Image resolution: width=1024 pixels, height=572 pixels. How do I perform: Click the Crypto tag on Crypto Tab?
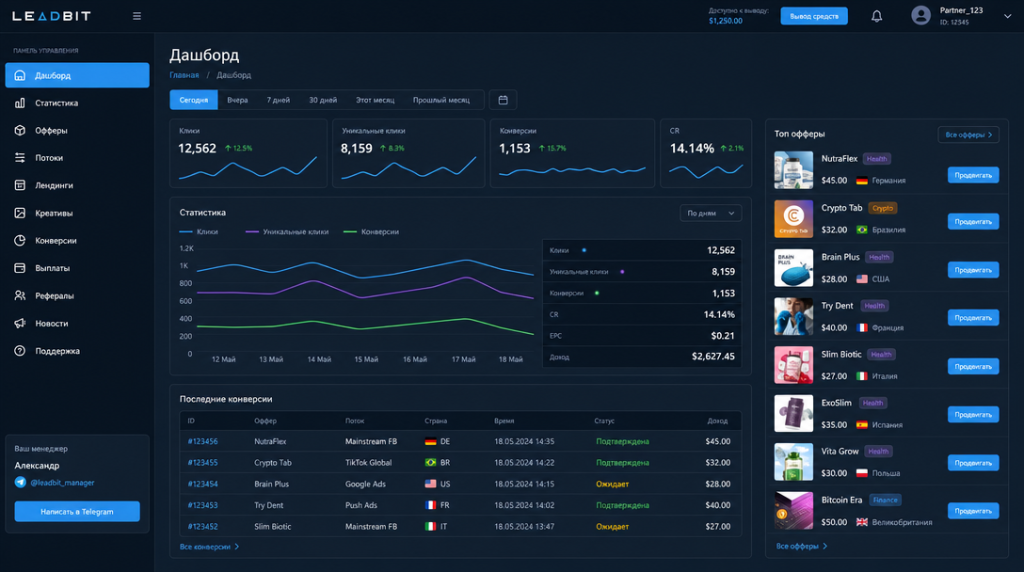tap(882, 208)
